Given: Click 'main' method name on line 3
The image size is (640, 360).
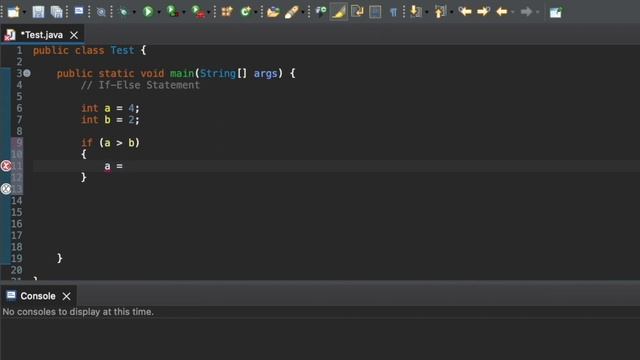Looking at the screenshot, I should click(182, 73).
